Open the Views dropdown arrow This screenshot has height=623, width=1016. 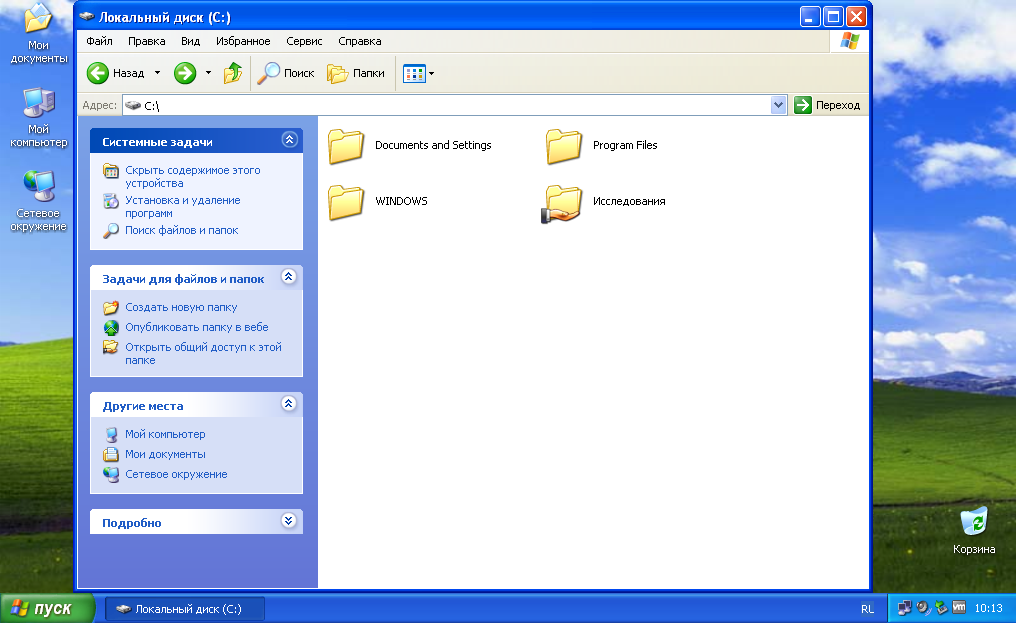(x=432, y=74)
